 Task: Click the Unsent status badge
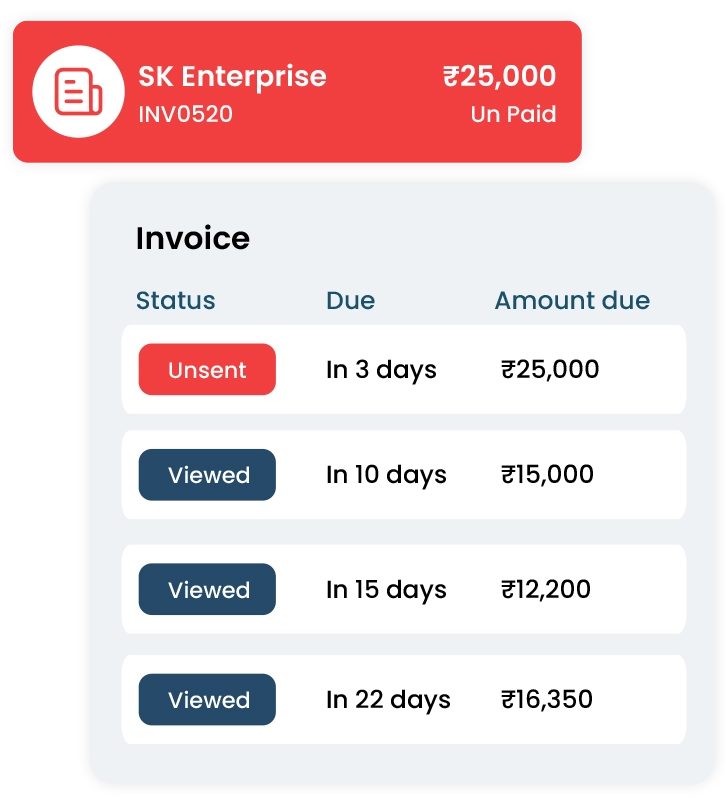[x=207, y=370]
